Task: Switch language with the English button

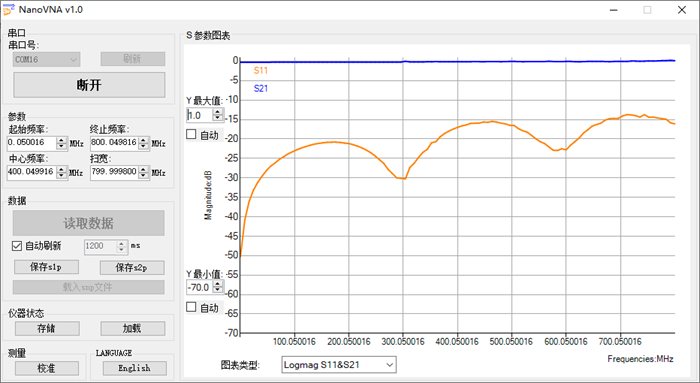Action: 135,368
